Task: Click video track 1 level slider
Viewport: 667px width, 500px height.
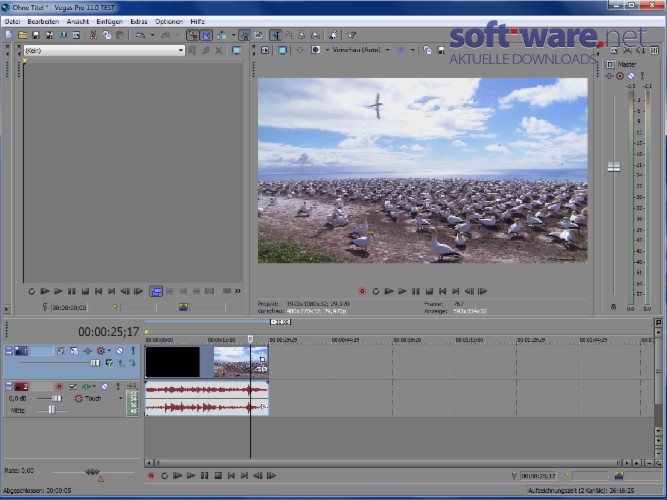Action: point(95,363)
